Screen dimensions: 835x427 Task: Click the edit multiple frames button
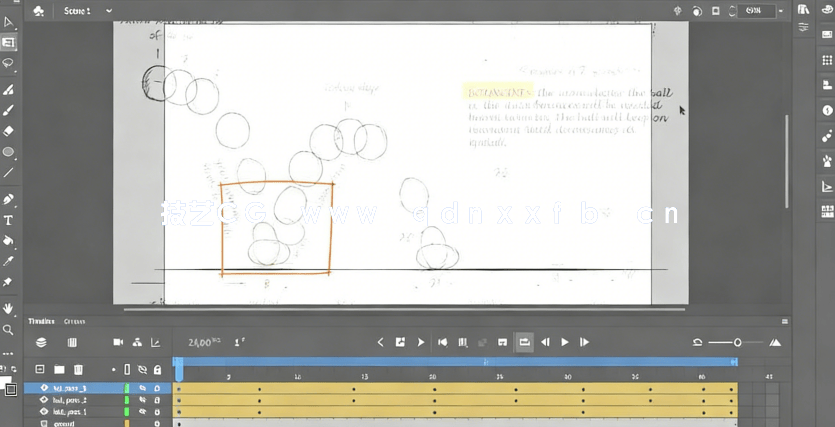tap(463, 342)
